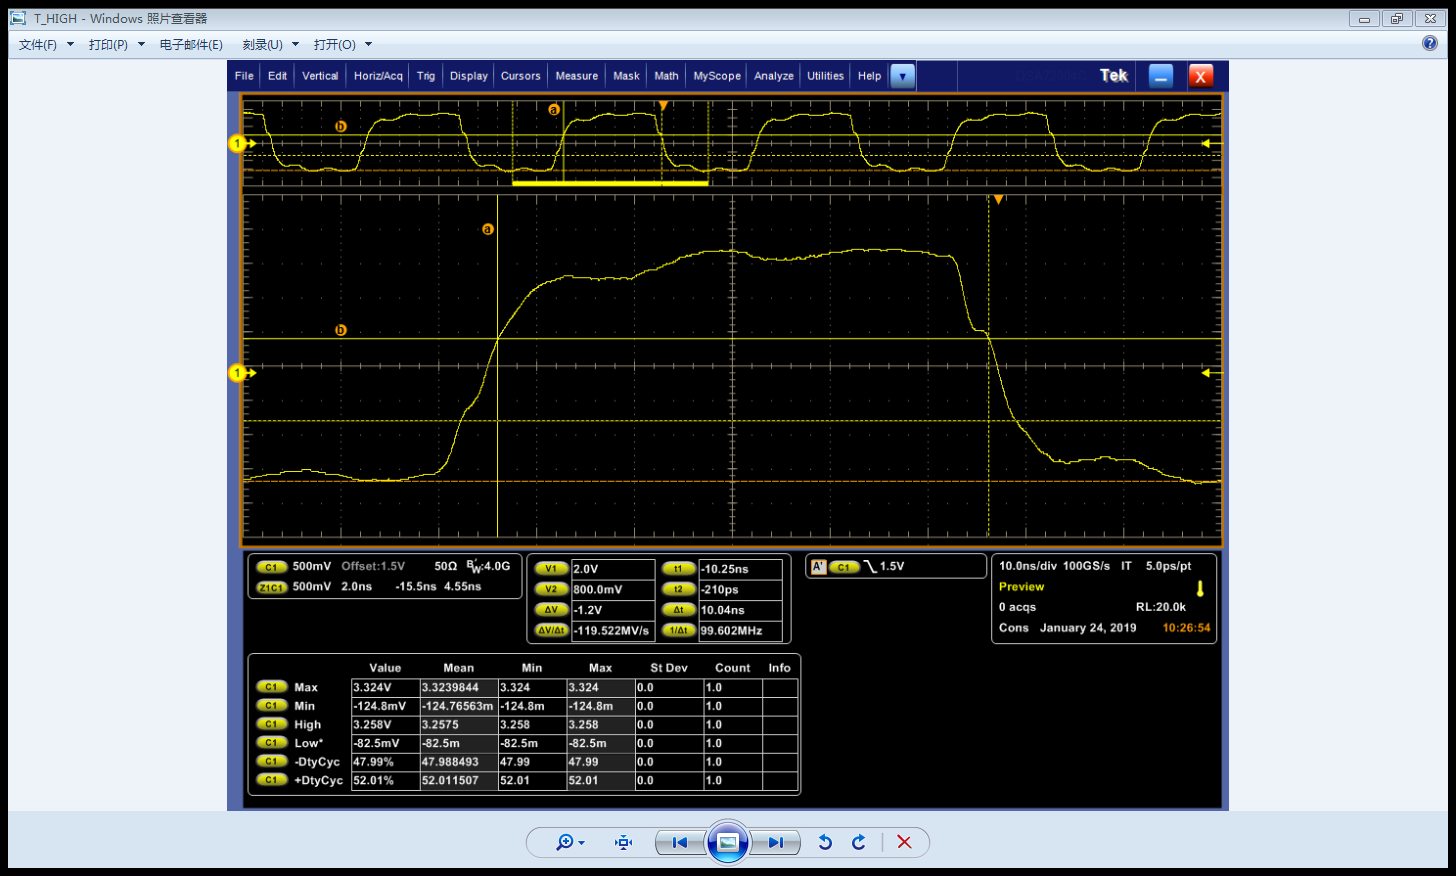Click the A' trigger indicator icon
Screen dimensions: 1456x876
coord(818,567)
